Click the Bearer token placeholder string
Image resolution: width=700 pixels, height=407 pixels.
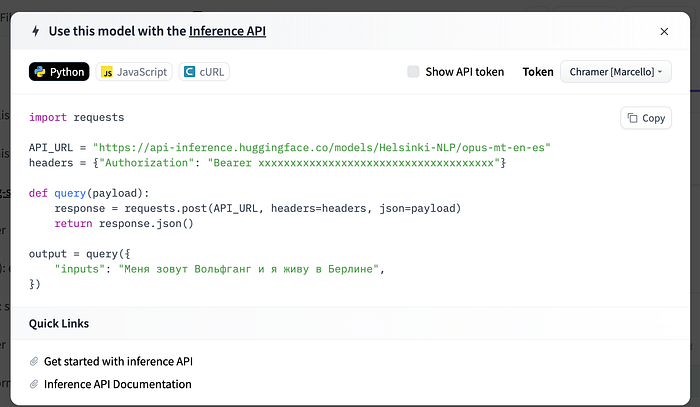coord(354,163)
